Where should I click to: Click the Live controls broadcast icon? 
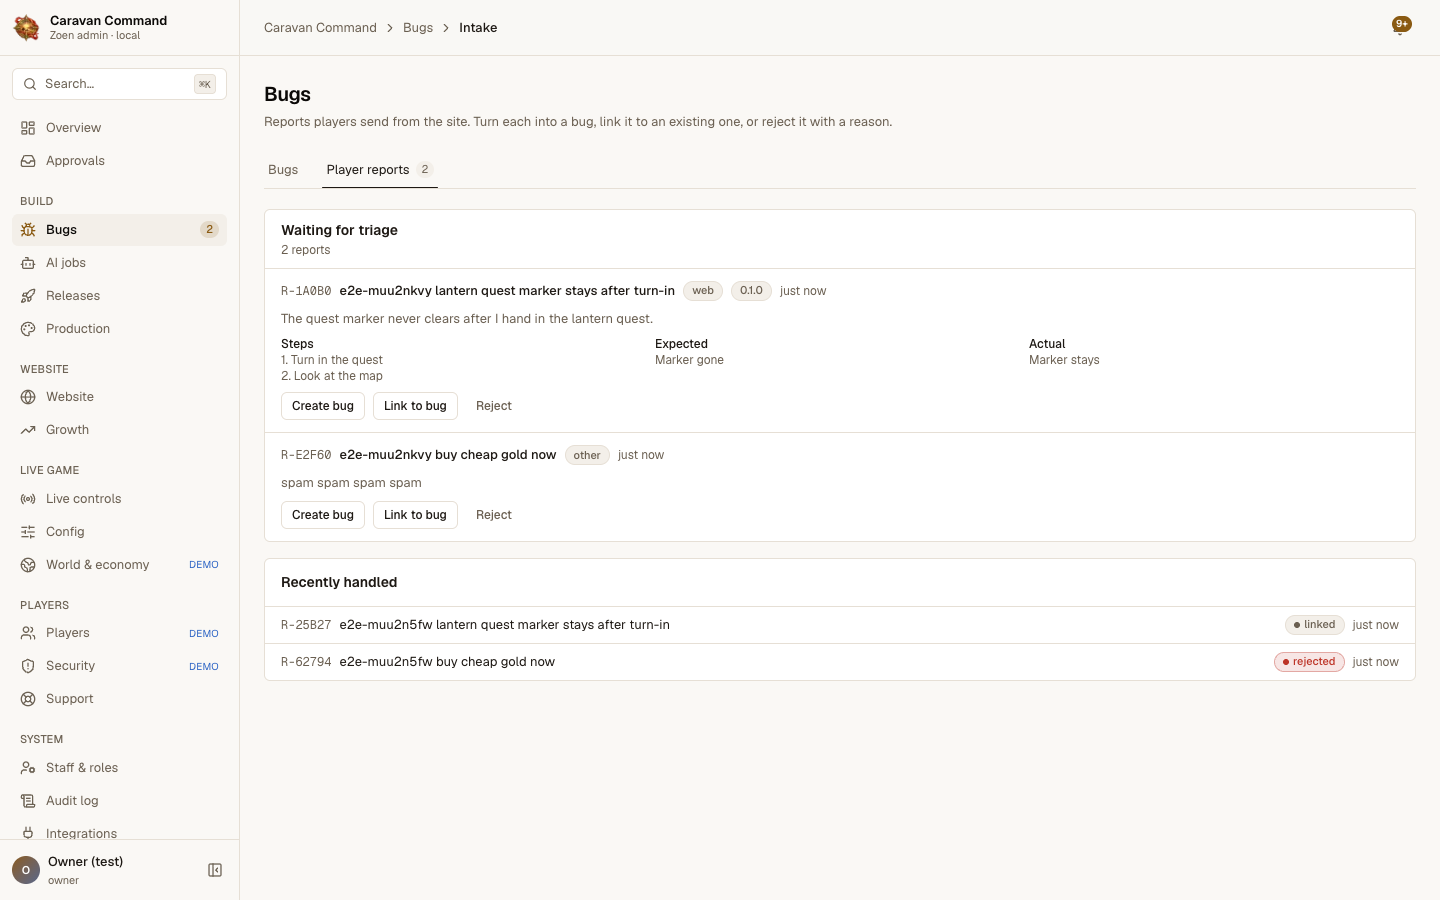[28, 498]
